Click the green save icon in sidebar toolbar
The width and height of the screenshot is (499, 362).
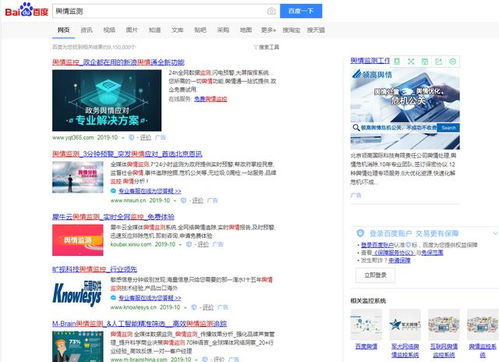click(425, 61)
